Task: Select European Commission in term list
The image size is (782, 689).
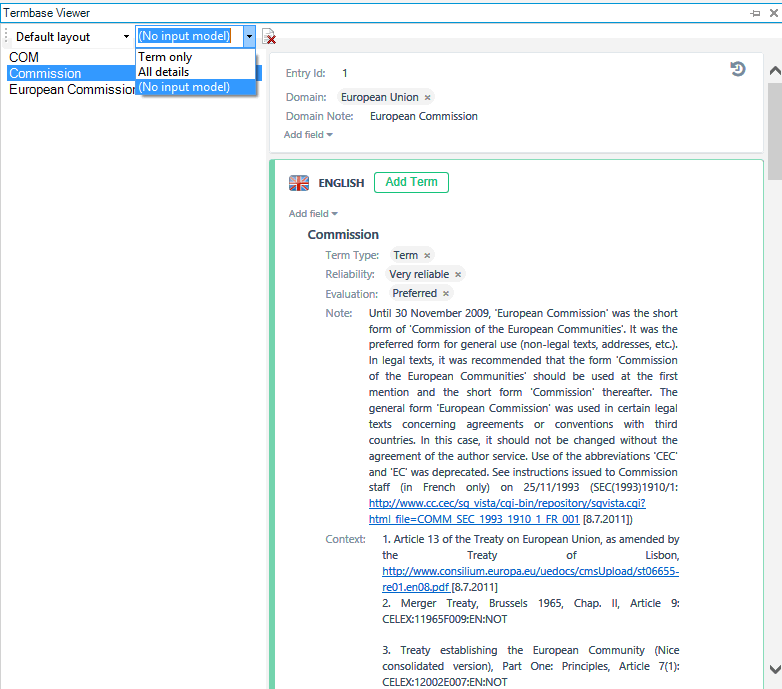Action: click(x=72, y=89)
